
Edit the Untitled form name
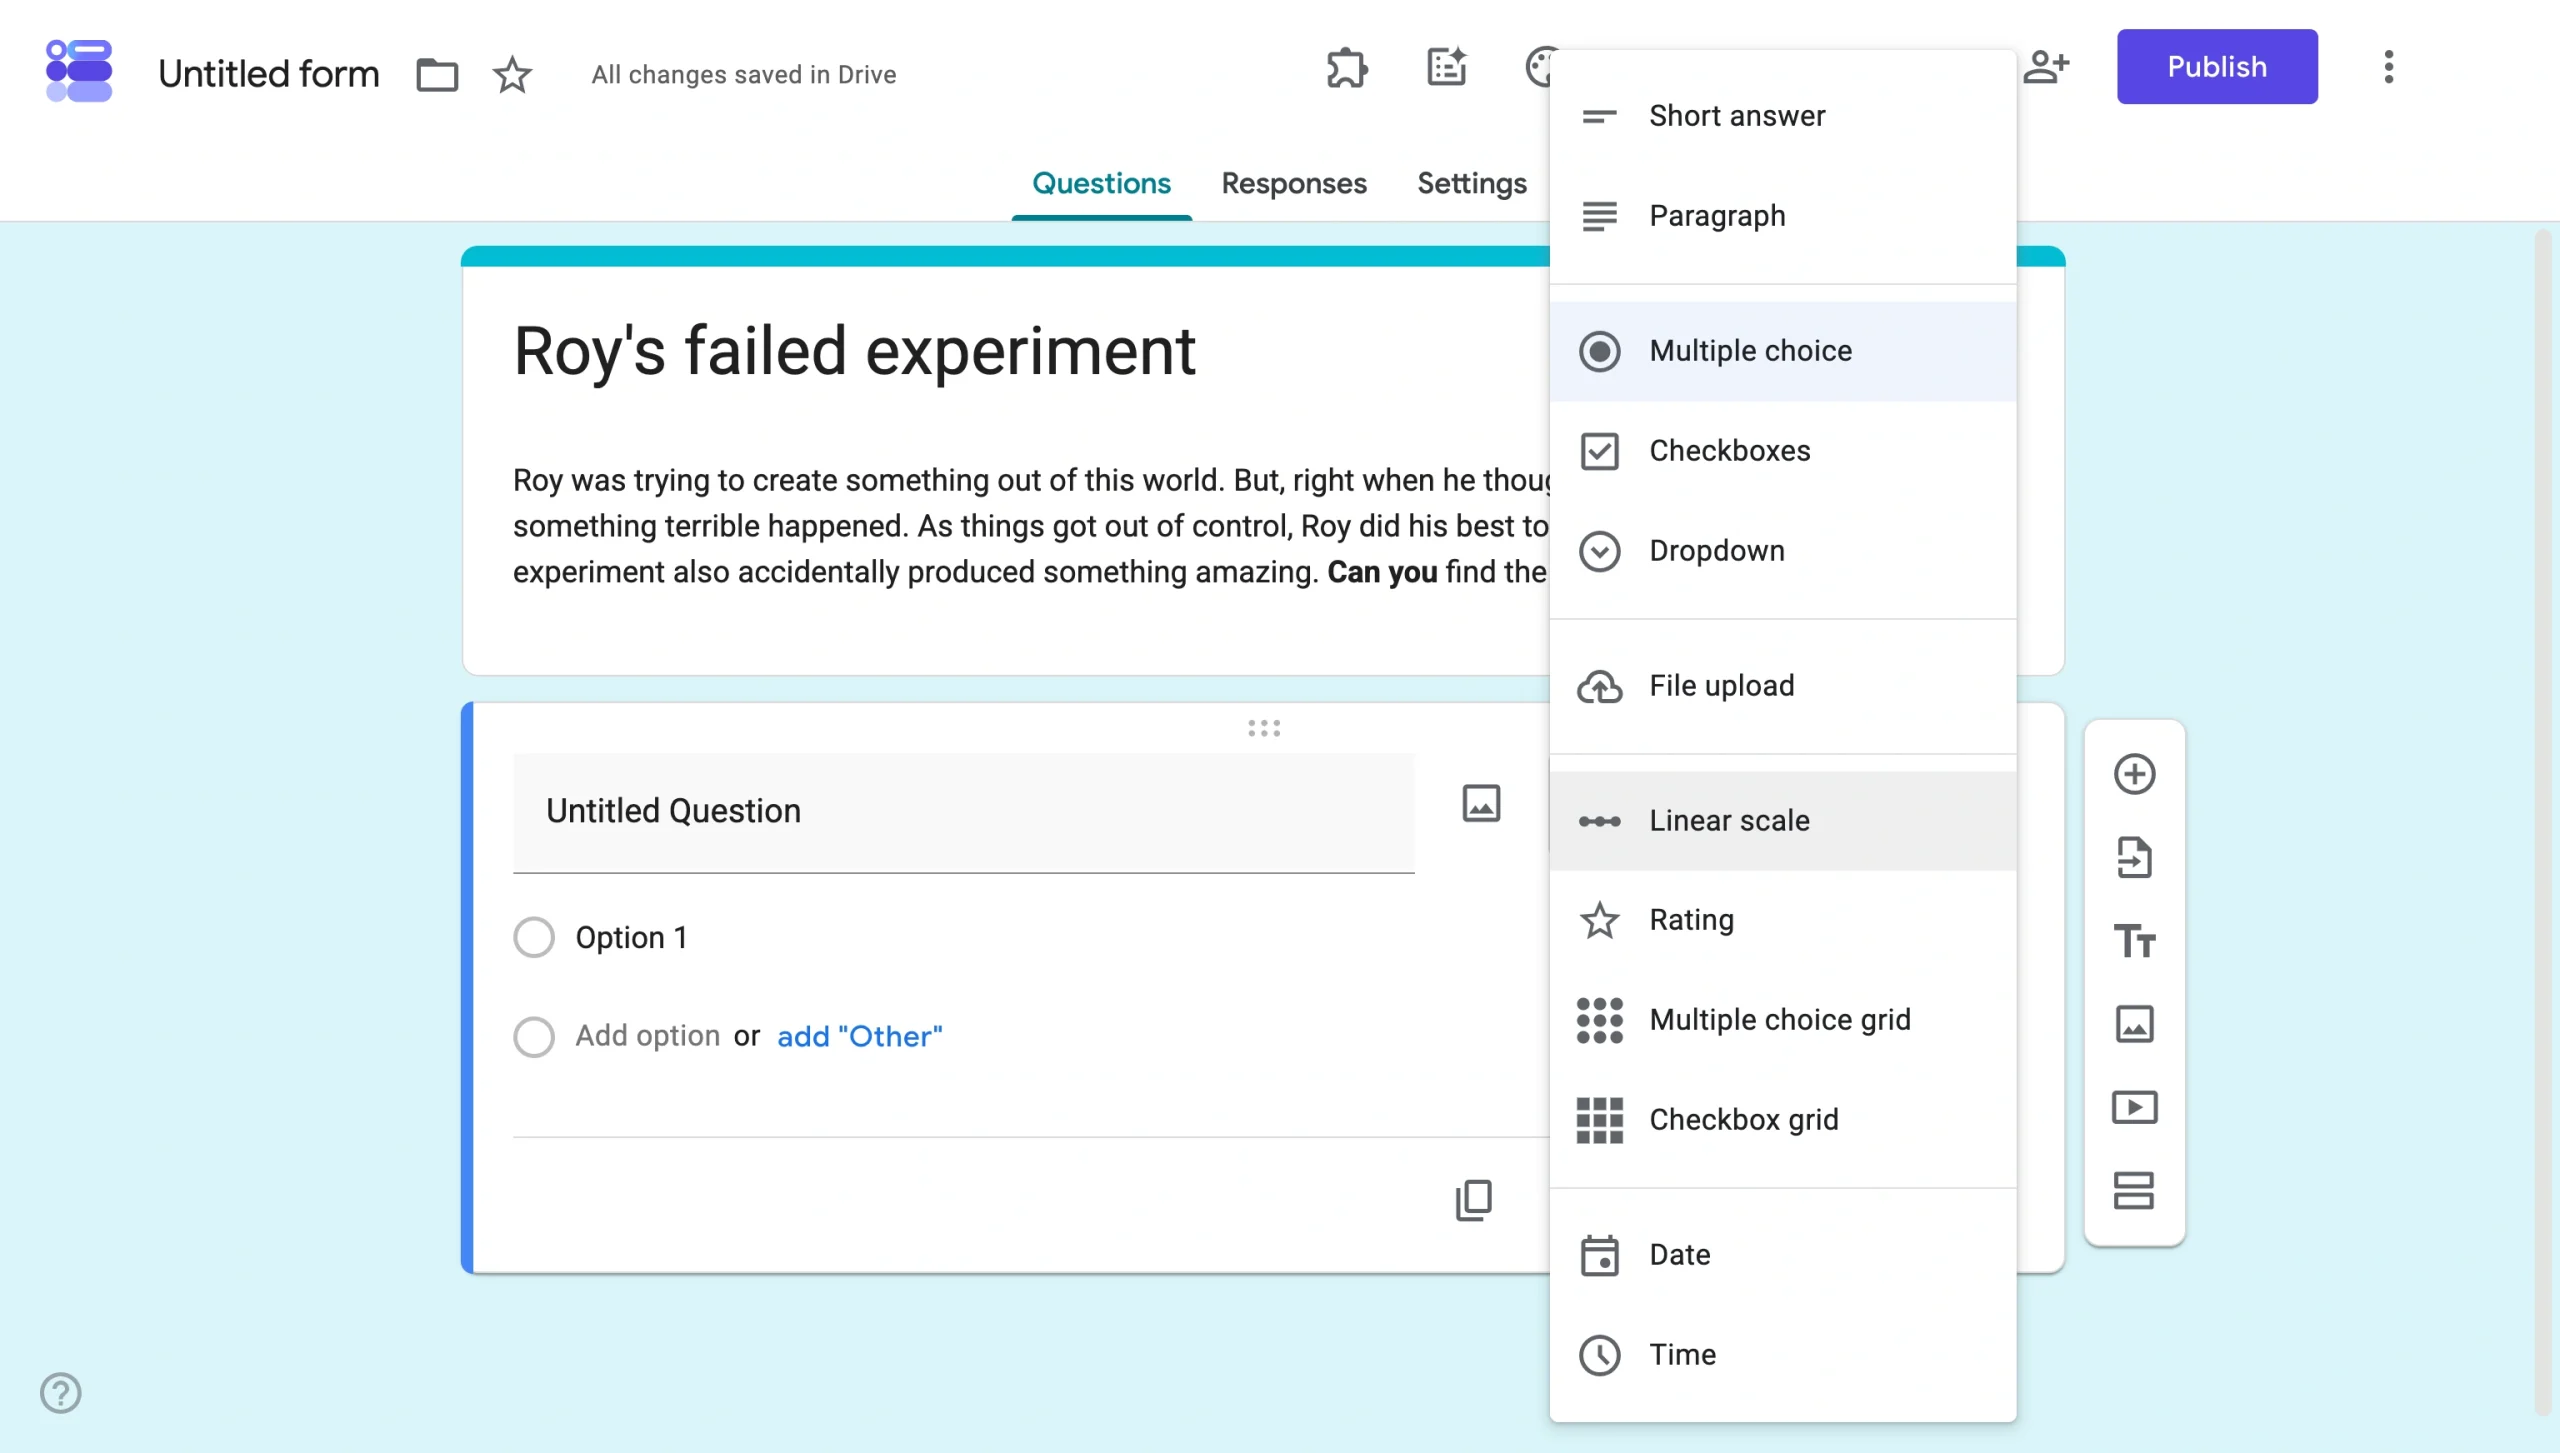click(268, 74)
